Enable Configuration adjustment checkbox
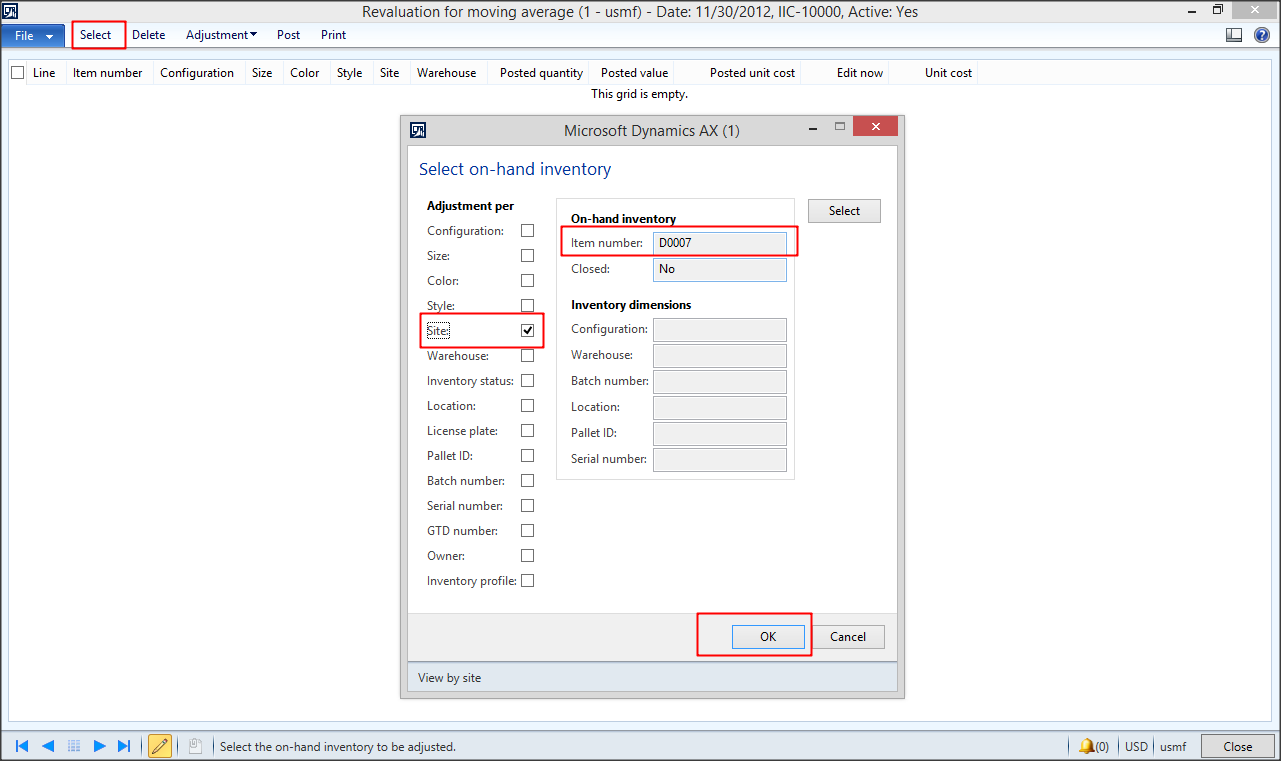Screen dimensions: 1281x761 pos(527,231)
